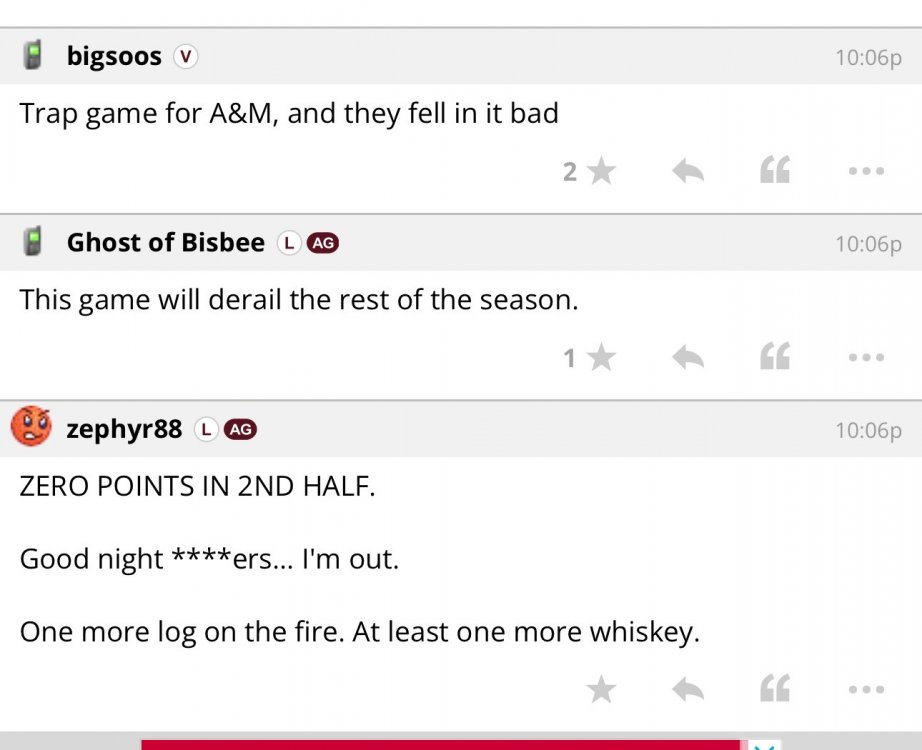Open zephyr88's user profile

coord(124,430)
